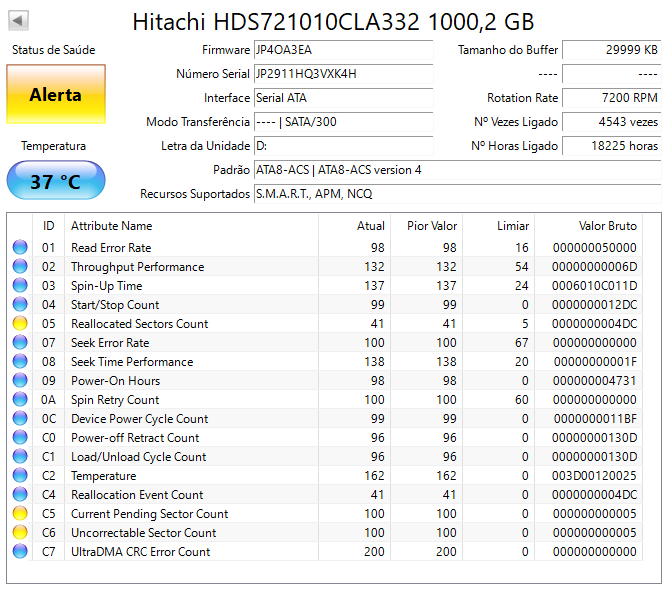Click the Valor Bruto column header

[589, 226]
